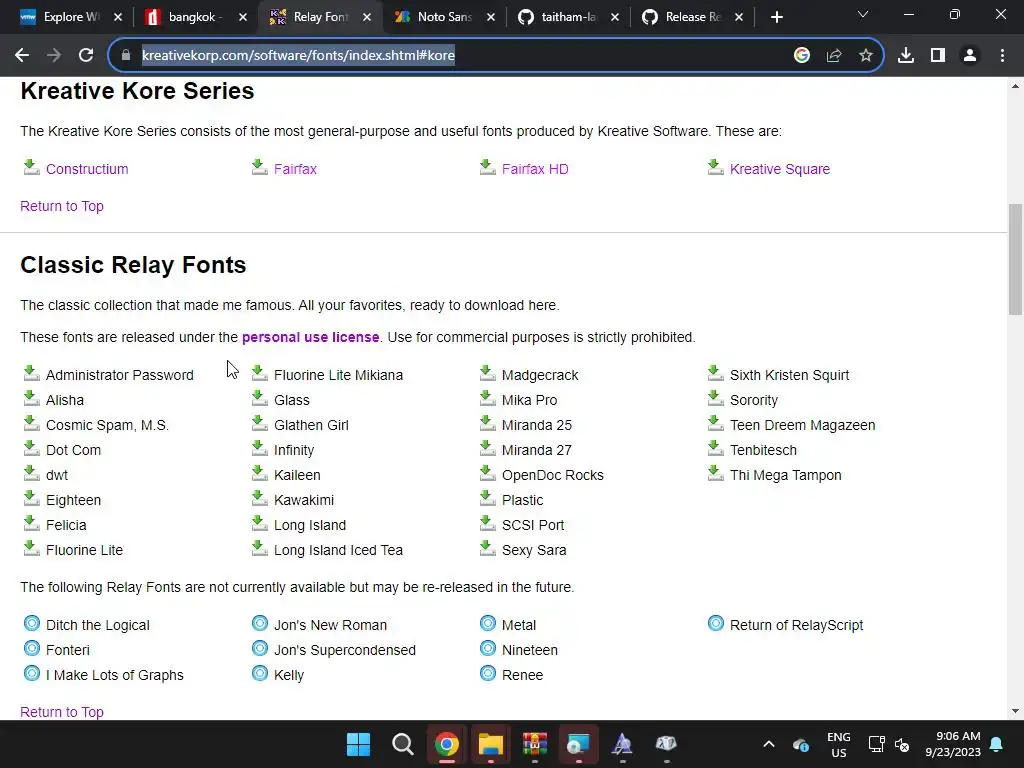Click the download icon next to Glathen Girl
The image size is (1024, 768).
259,423
